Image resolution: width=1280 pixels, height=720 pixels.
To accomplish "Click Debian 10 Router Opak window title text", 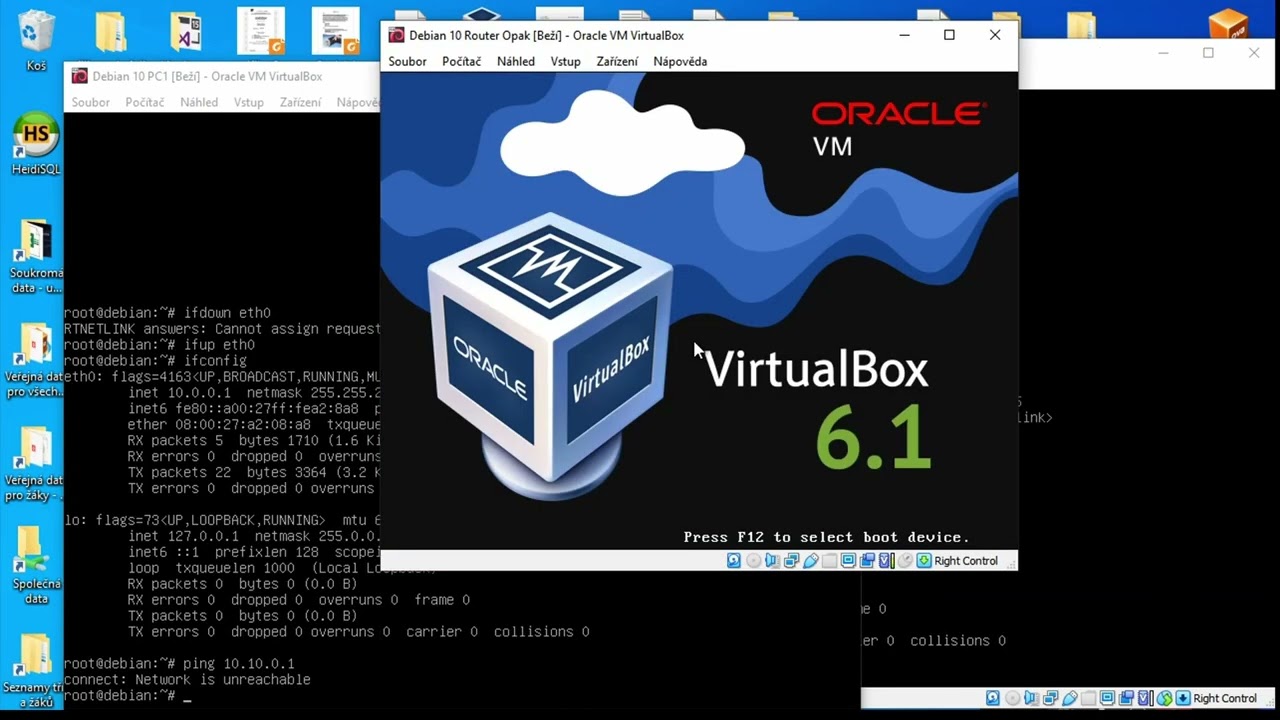I will pos(546,35).
